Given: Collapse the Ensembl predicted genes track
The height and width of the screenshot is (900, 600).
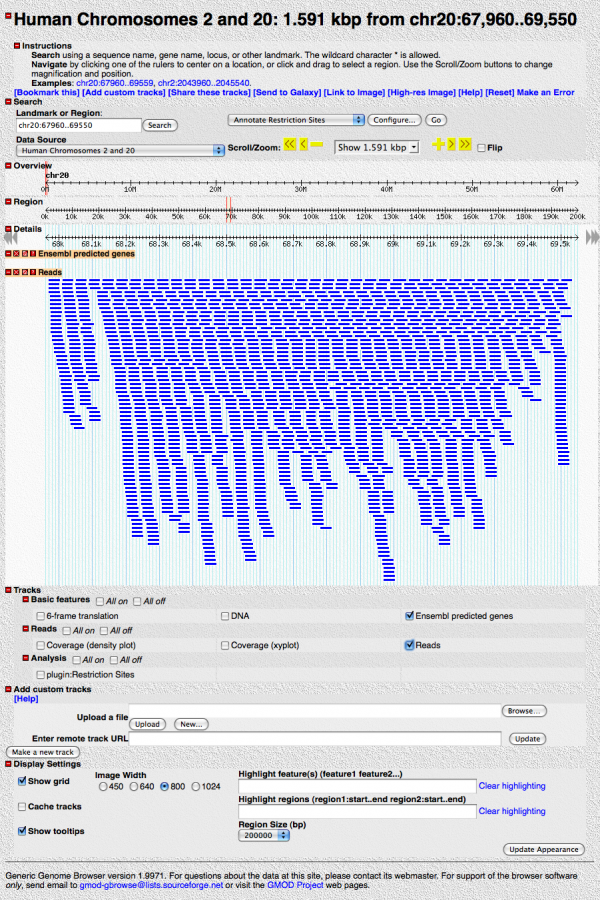Looking at the screenshot, I should pos(9,254).
